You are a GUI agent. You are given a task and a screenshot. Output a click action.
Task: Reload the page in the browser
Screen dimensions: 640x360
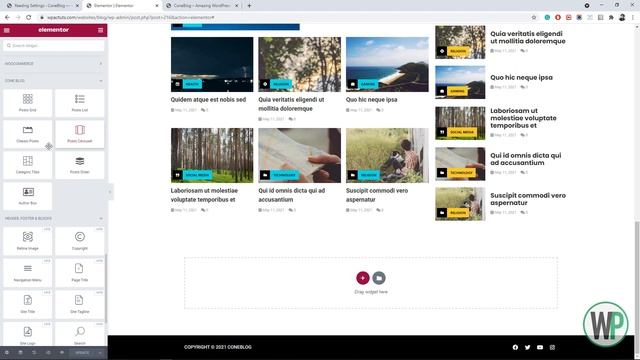pos(29,18)
